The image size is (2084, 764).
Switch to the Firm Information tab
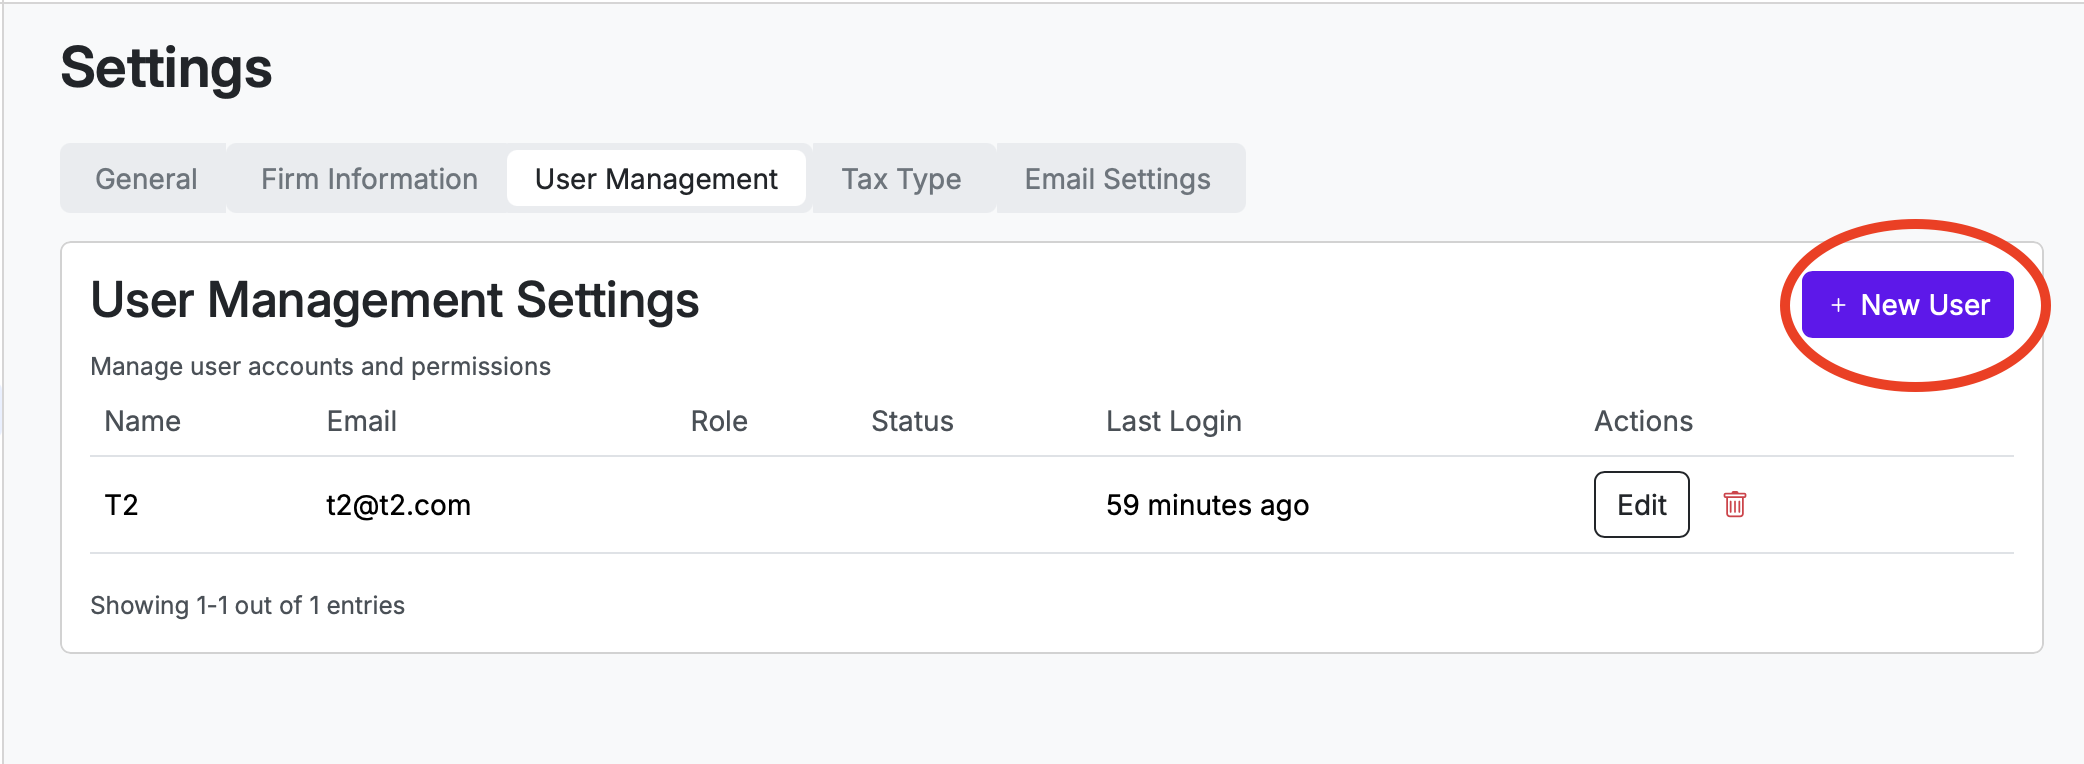(x=369, y=179)
